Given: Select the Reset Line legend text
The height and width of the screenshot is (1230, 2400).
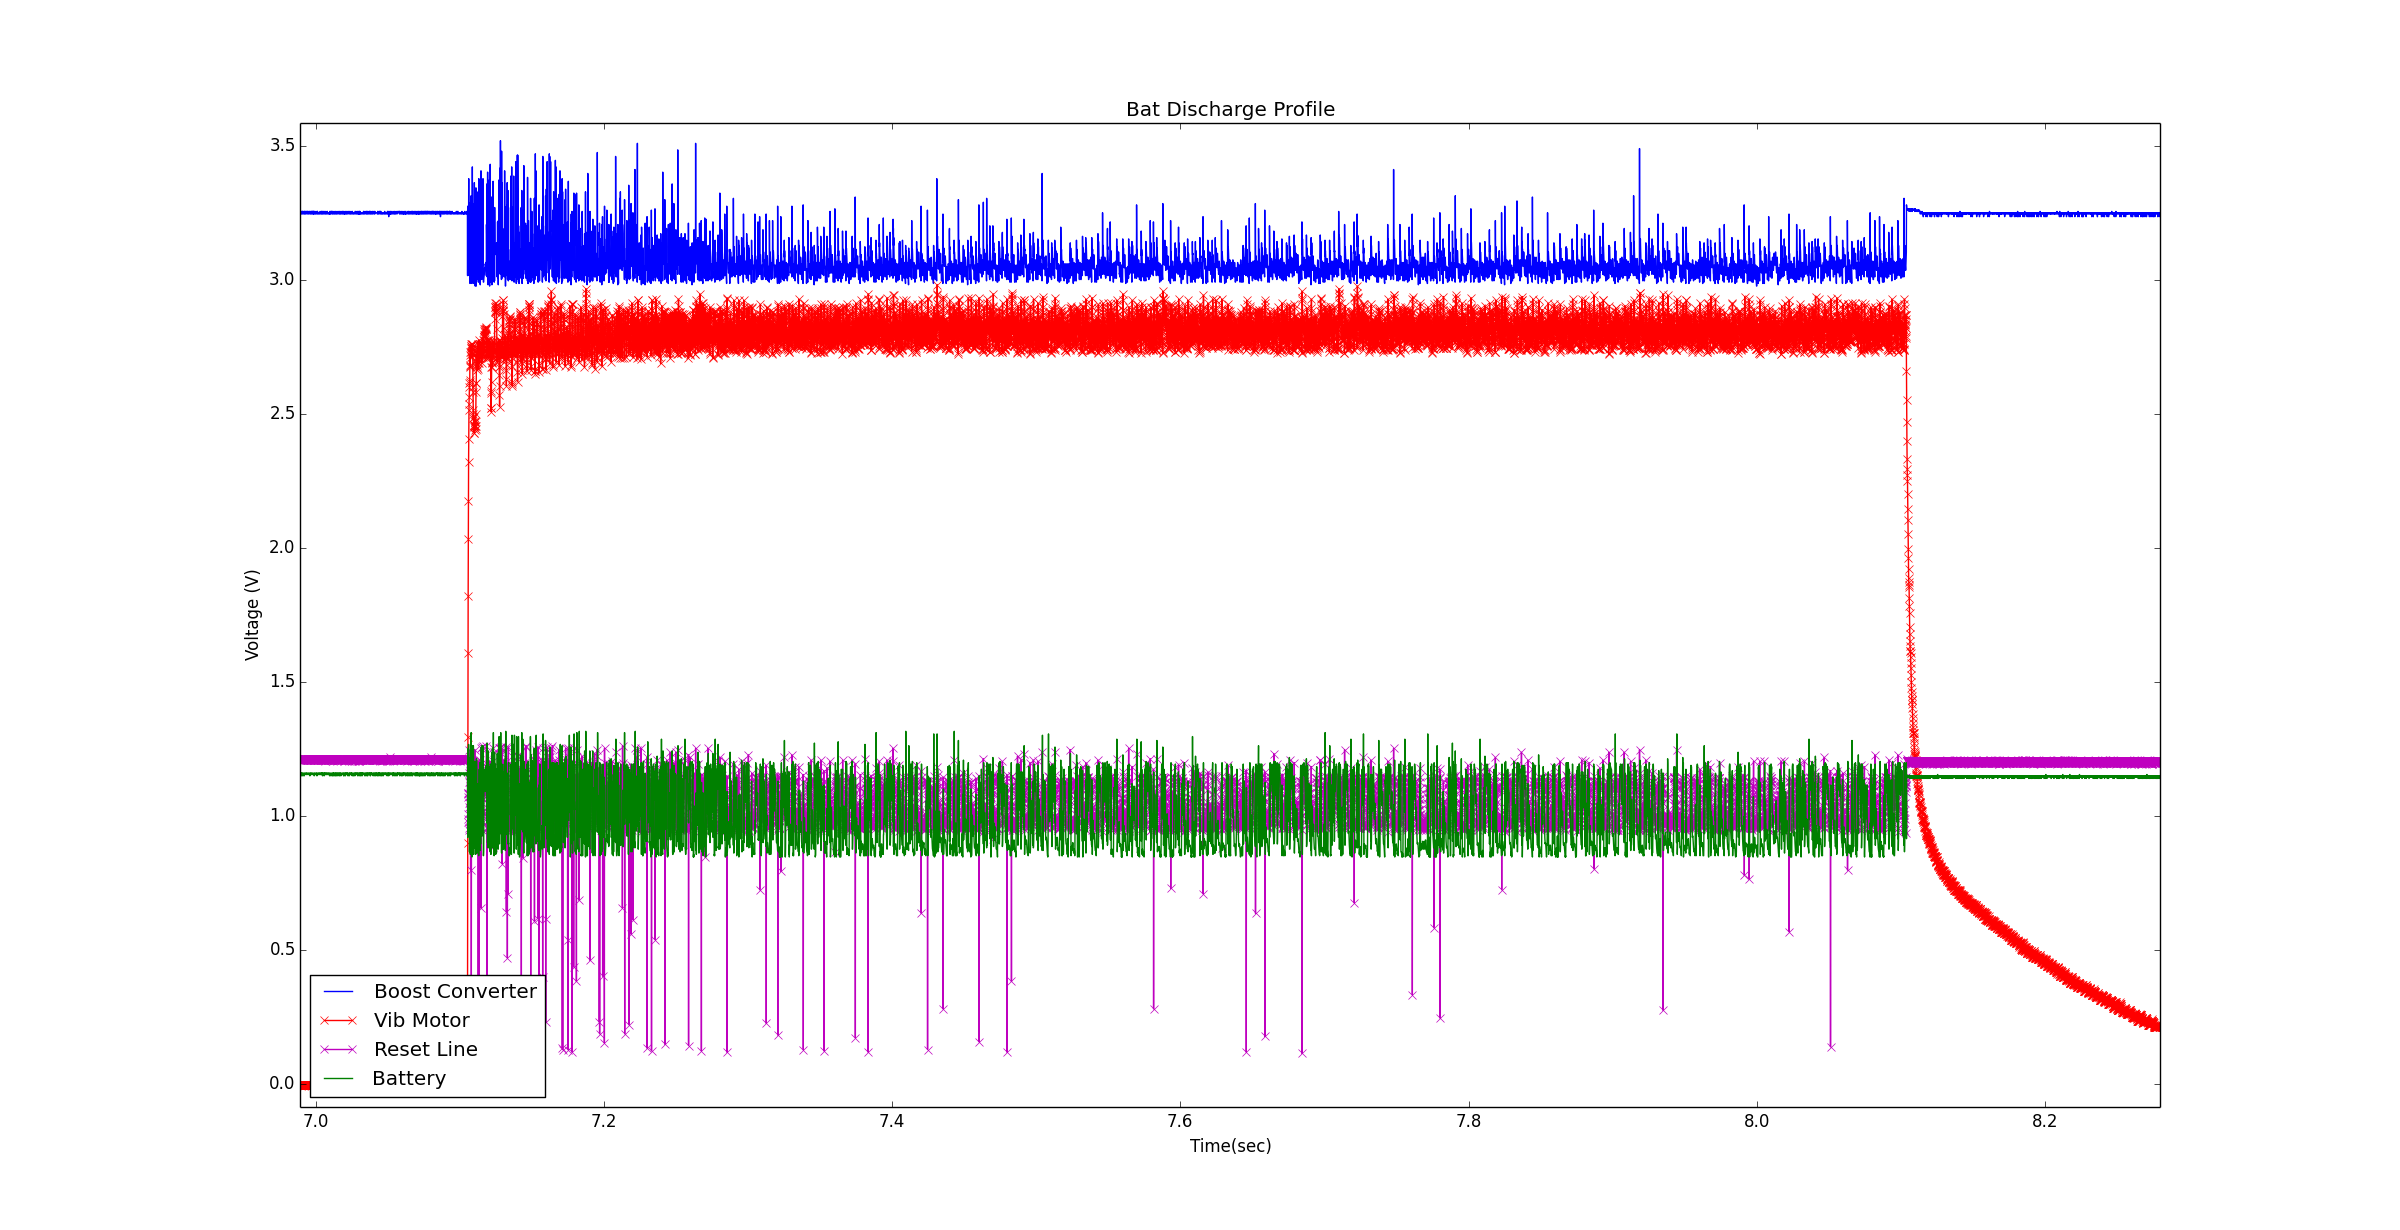Looking at the screenshot, I should 425,1050.
